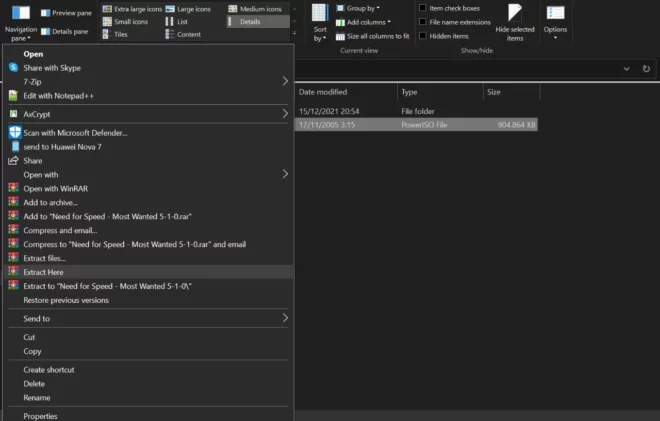The height and width of the screenshot is (421, 660).
Task: Enable Item check boxes
Action: (423, 8)
